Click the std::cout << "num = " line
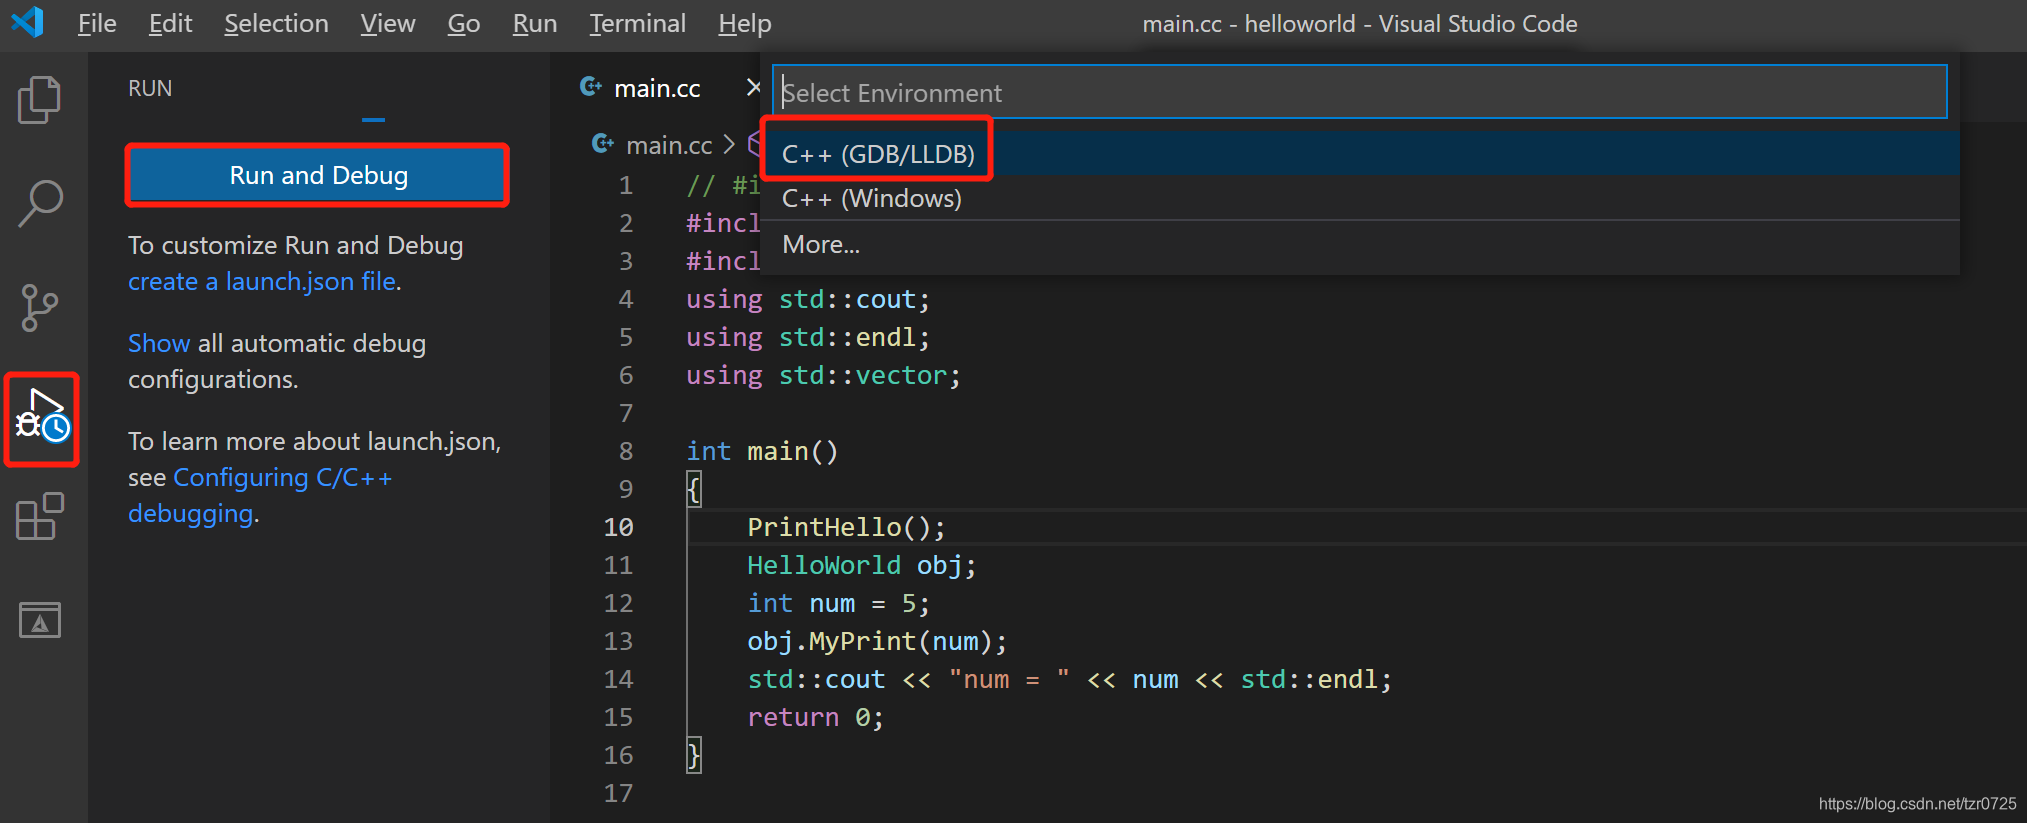This screenshot has height=823, width=2027. click(x=1069, y=679)
